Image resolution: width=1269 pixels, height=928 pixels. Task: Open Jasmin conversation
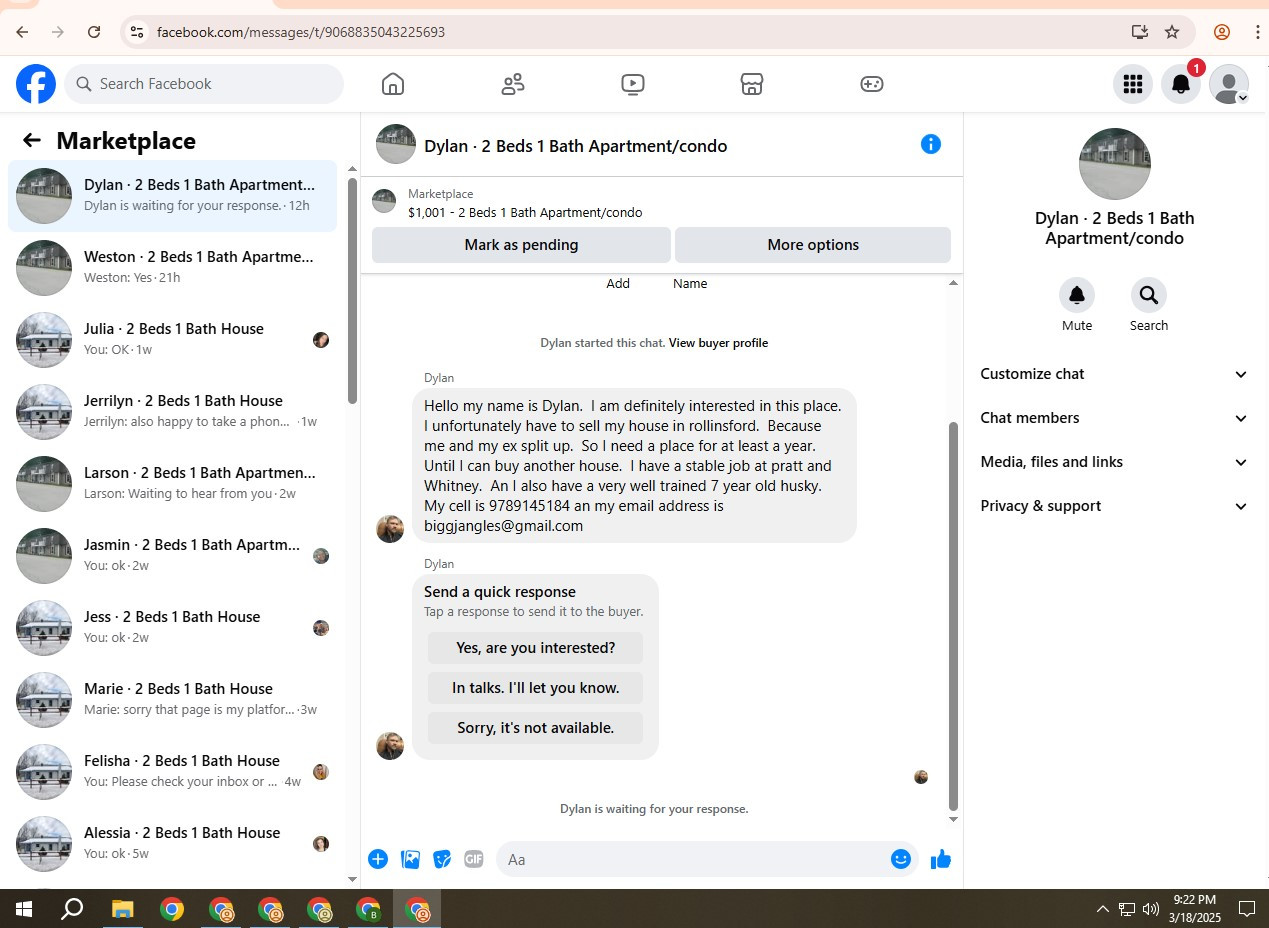point(172,556)
